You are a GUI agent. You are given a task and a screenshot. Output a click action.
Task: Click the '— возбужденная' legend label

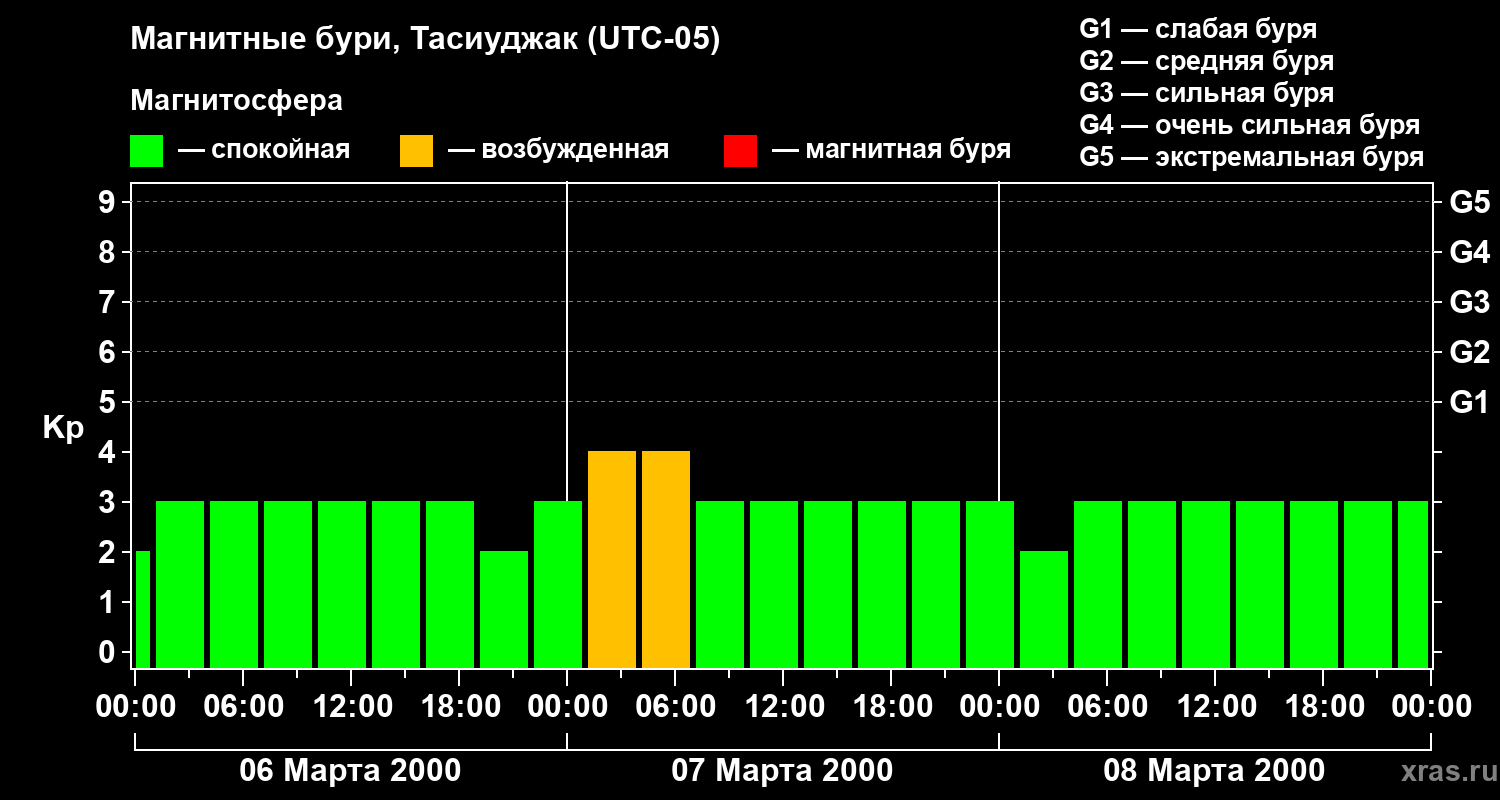pyautogui.click(x=558, y=151)
